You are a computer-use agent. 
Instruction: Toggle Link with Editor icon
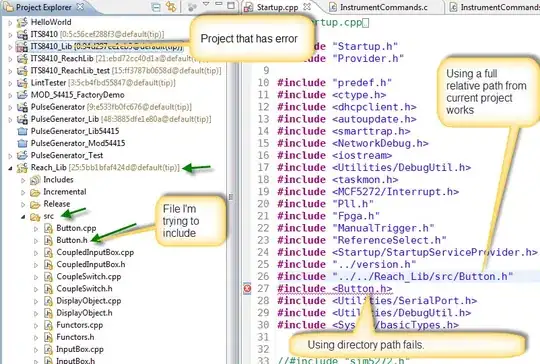click(171, 7)
